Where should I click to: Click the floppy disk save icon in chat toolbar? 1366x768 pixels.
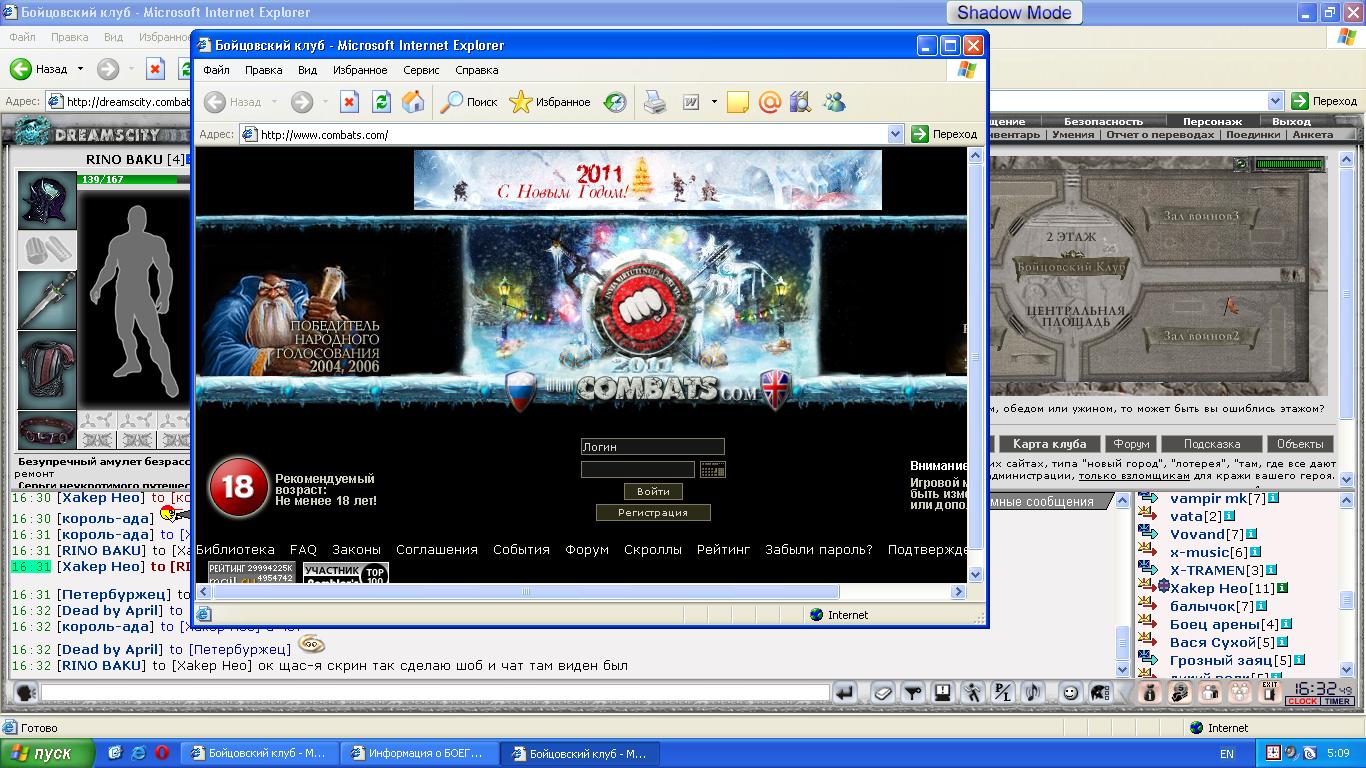(x=942, y=692)
